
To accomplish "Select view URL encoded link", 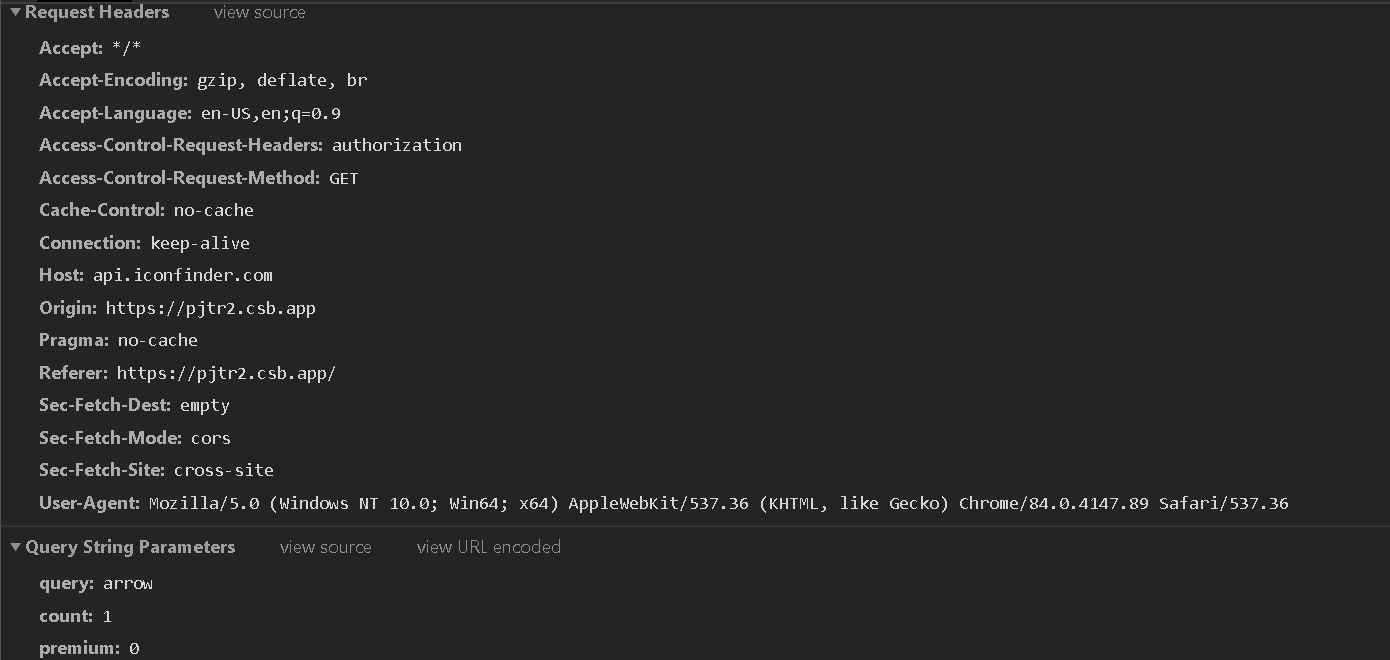I will [x=489, y=547].
